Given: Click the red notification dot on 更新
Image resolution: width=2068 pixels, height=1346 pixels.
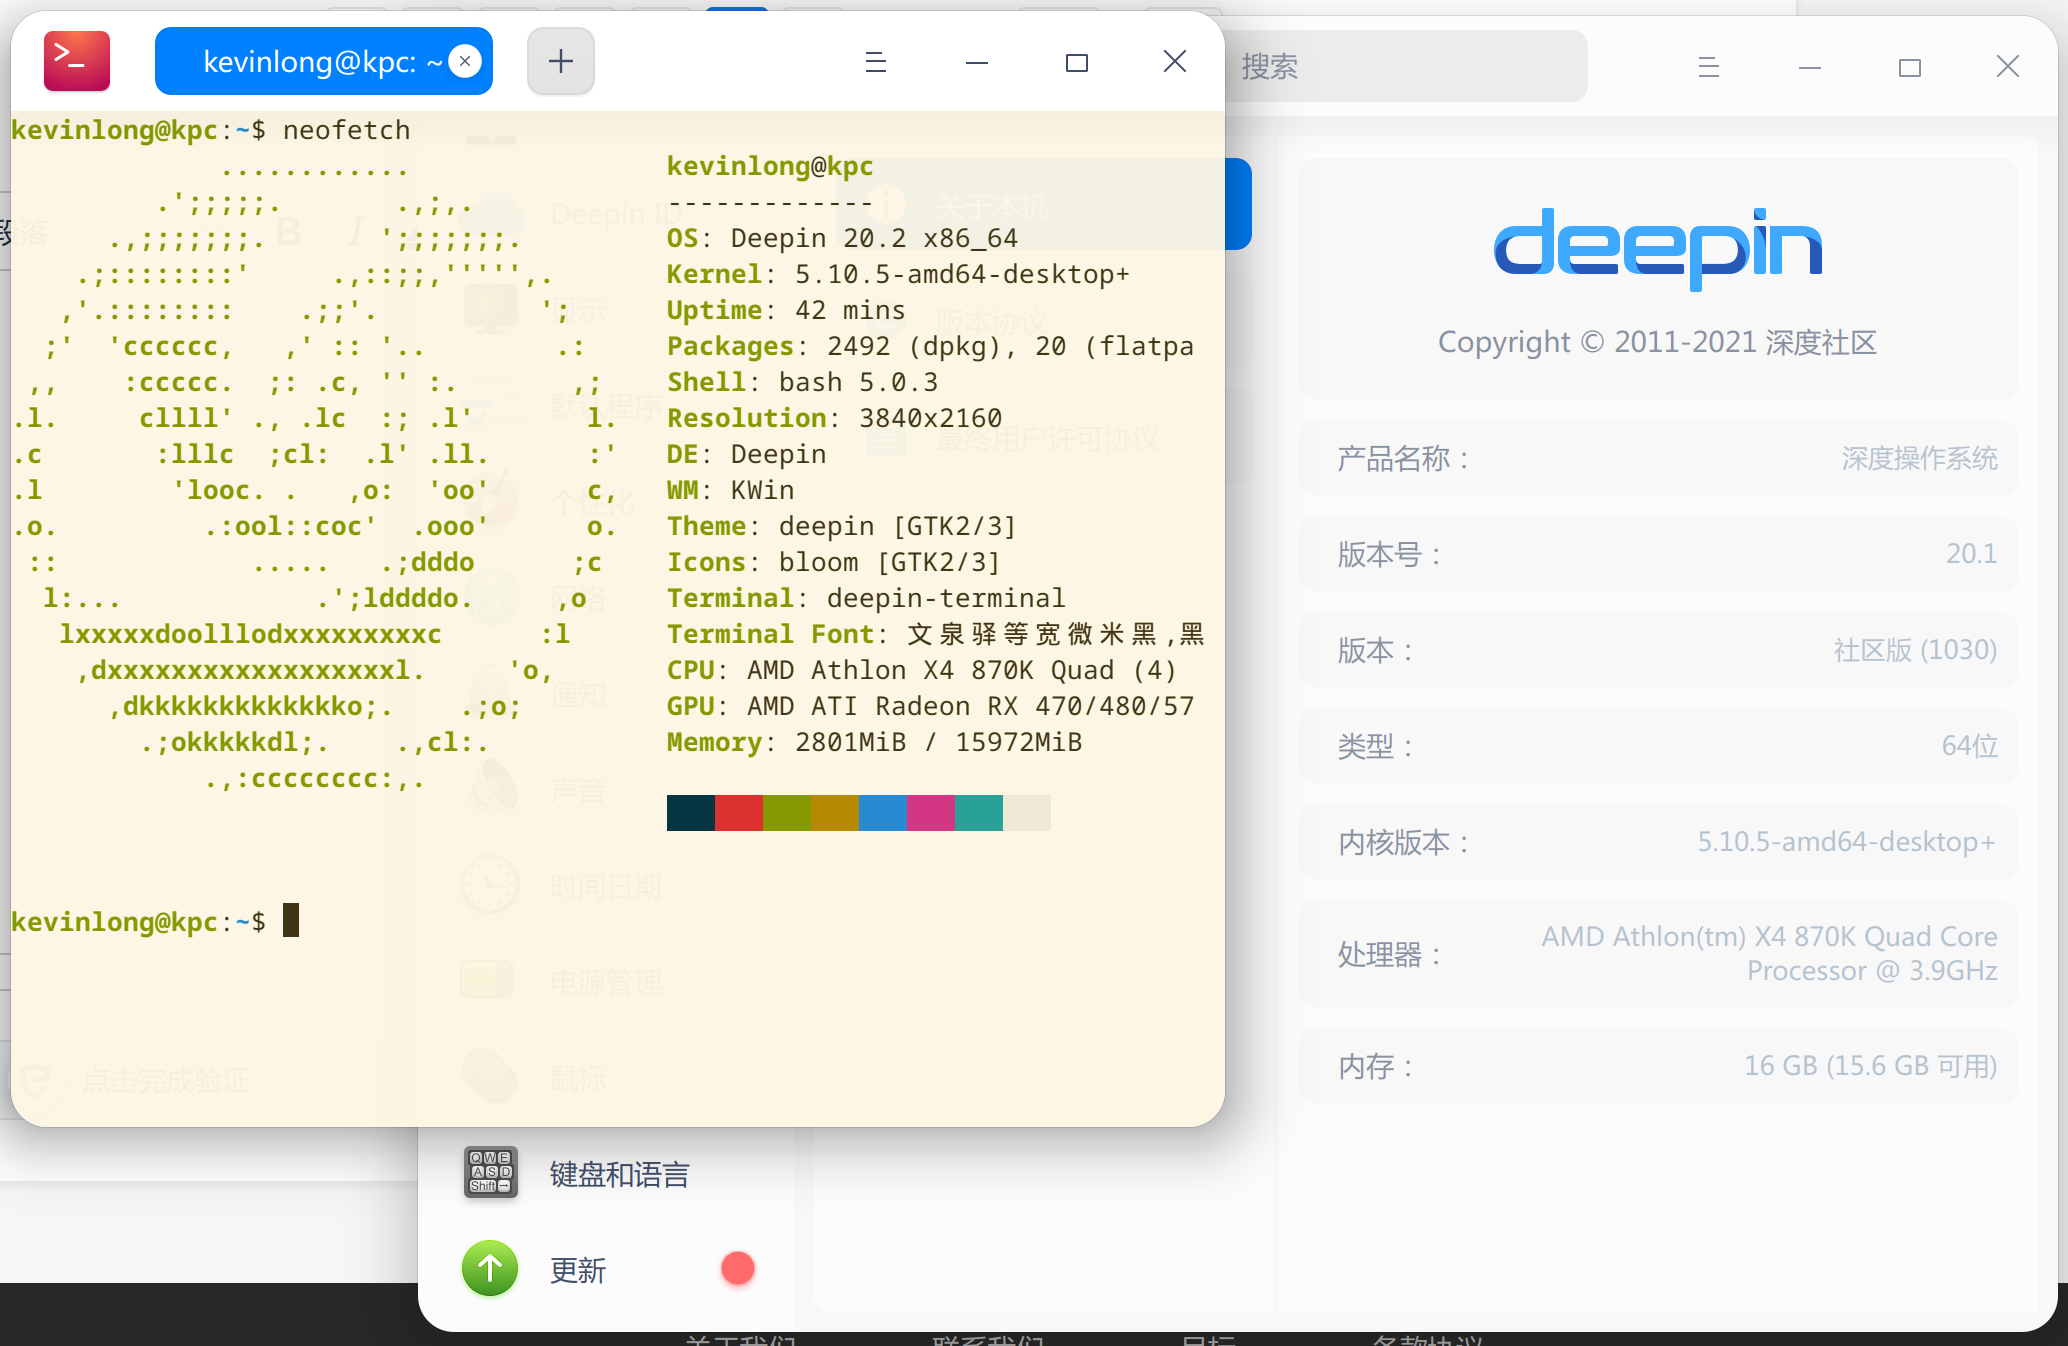Looking at the screenshot, I should click(737, 1268).
